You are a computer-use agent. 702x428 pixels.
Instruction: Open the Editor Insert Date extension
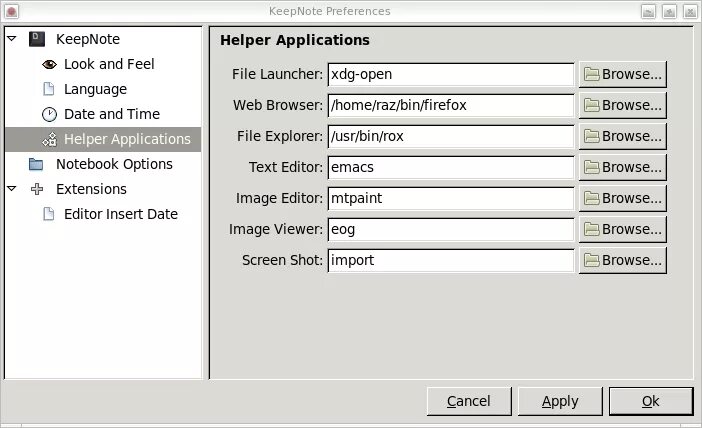pos(121,214)
